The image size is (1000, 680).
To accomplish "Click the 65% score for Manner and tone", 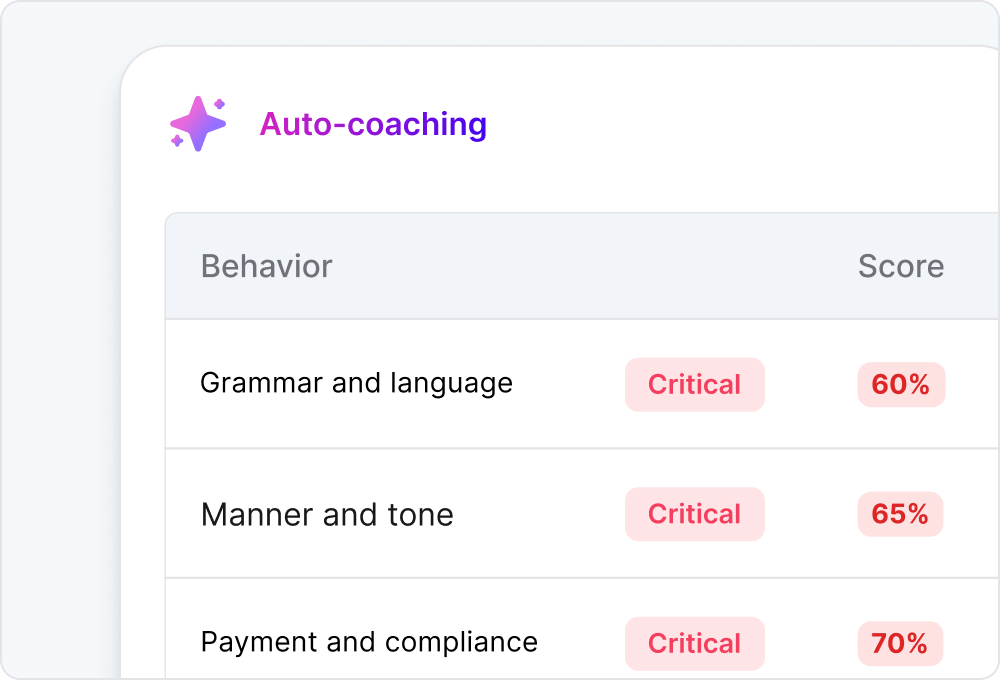I will [900, 514].
